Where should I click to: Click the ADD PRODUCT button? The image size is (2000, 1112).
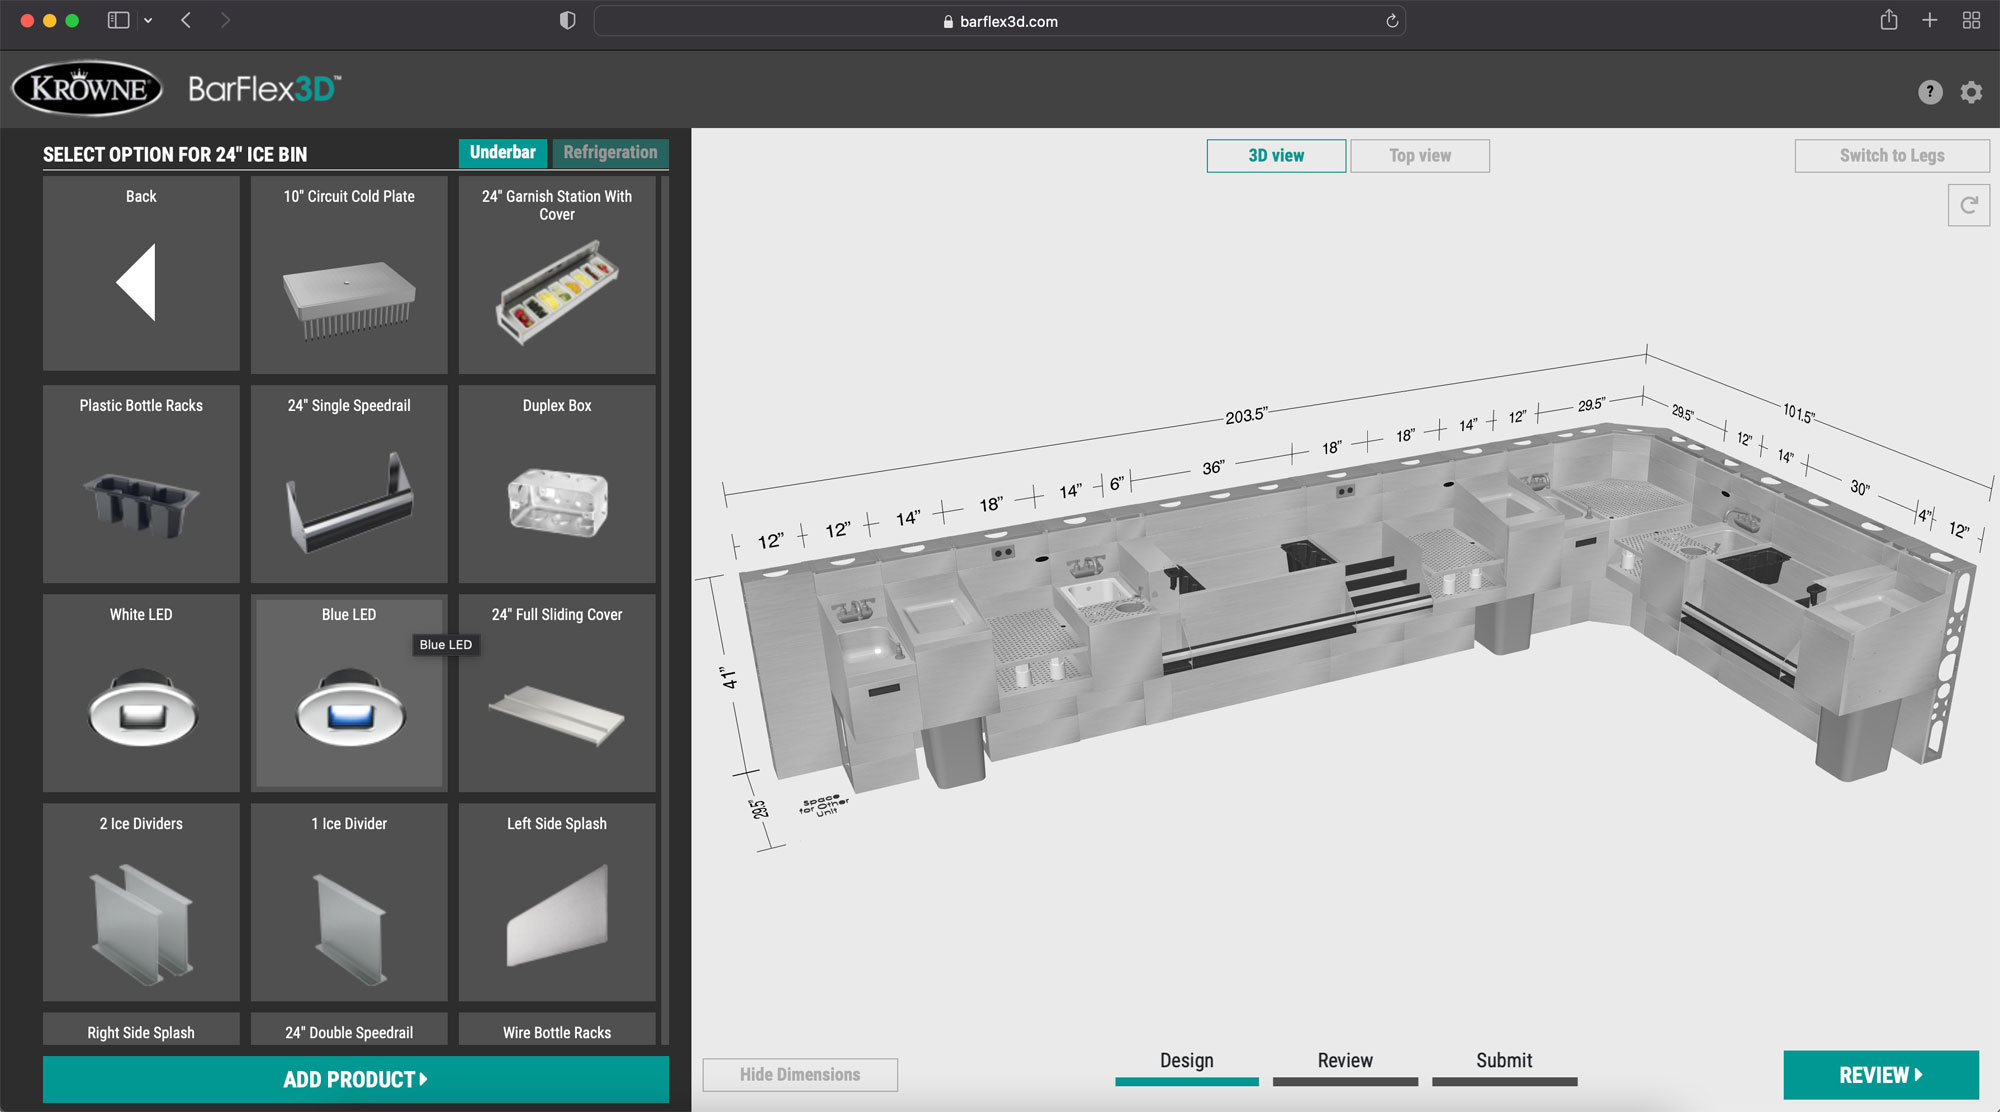[x=355, y=1079]
